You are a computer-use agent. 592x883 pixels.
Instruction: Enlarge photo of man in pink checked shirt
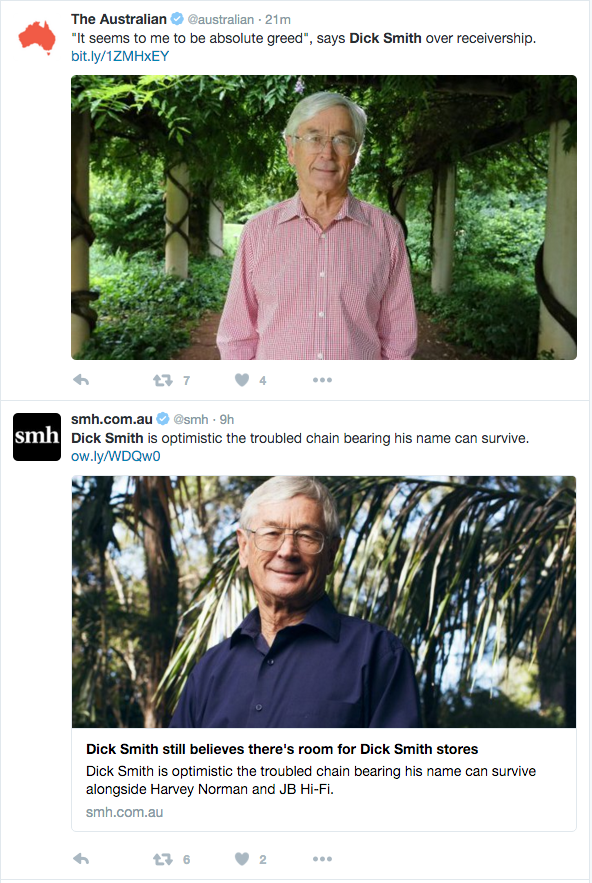click(x=324, y=217)
